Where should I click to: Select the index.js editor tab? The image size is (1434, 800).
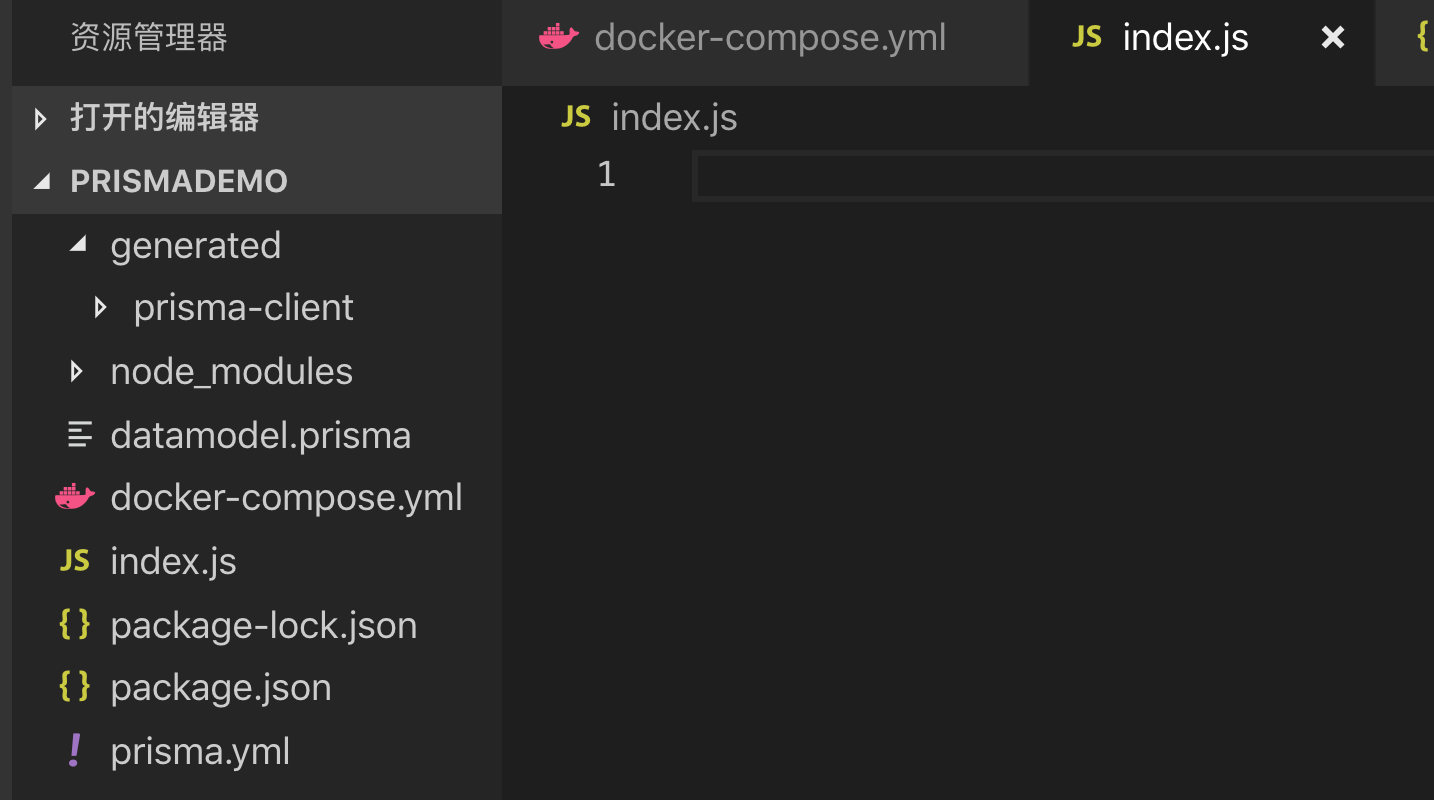point(1185,38)
